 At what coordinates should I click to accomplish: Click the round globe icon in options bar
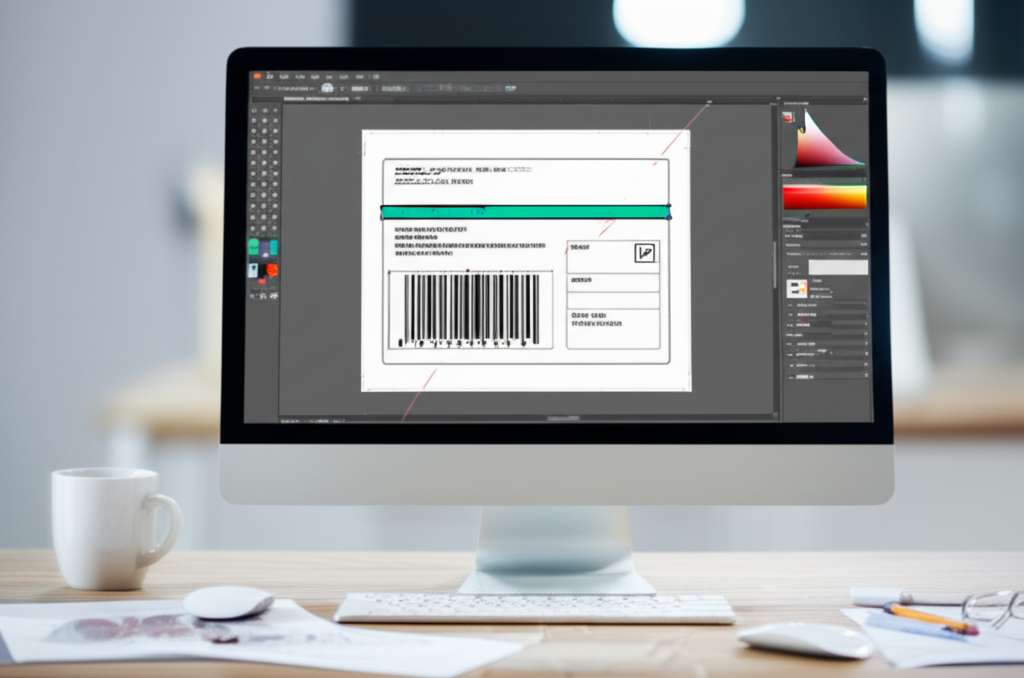(x=327, y=88)
